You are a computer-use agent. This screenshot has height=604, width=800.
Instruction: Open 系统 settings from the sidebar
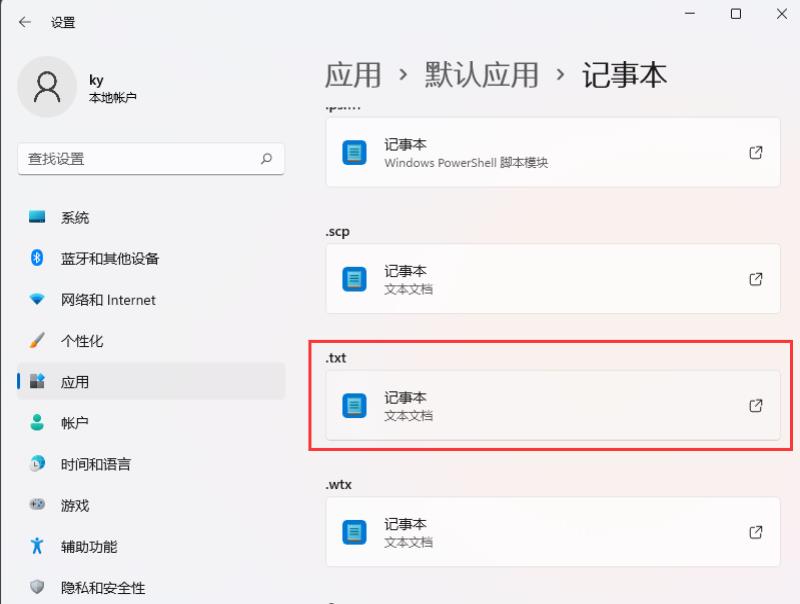(x=73, y=217)
